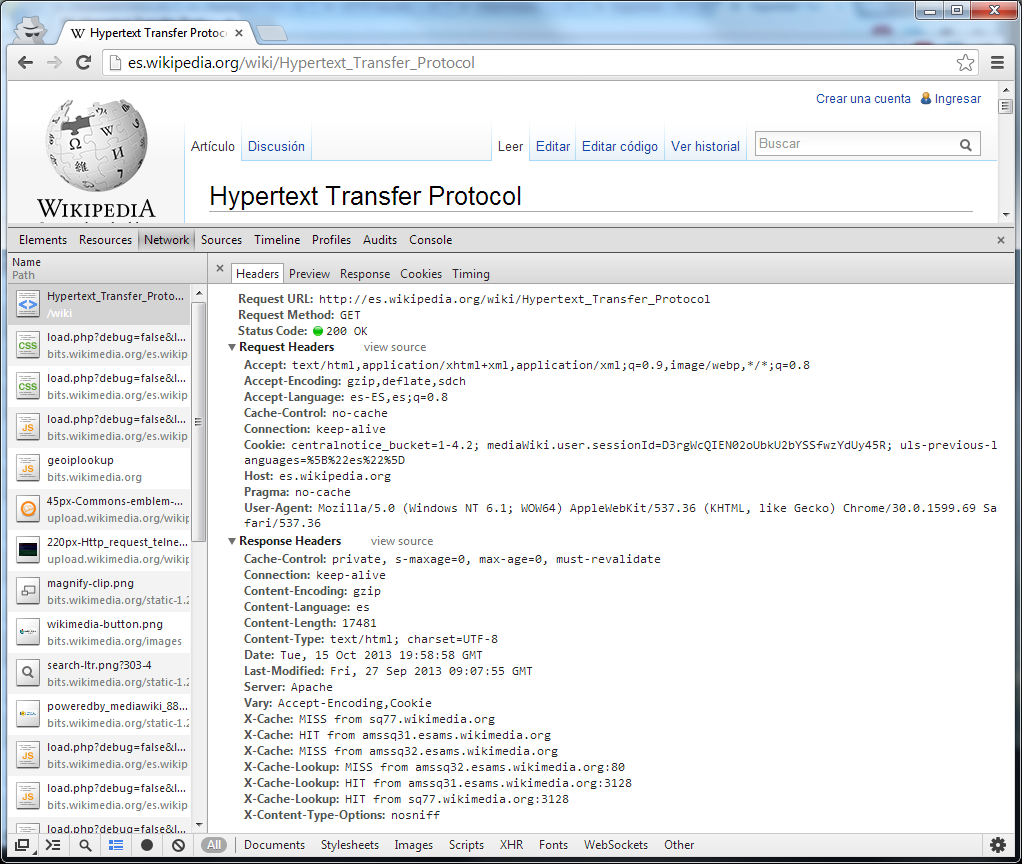Screen dimensions: 1022x864
Task: Open the Chrome menu icon
Action: 997,63
